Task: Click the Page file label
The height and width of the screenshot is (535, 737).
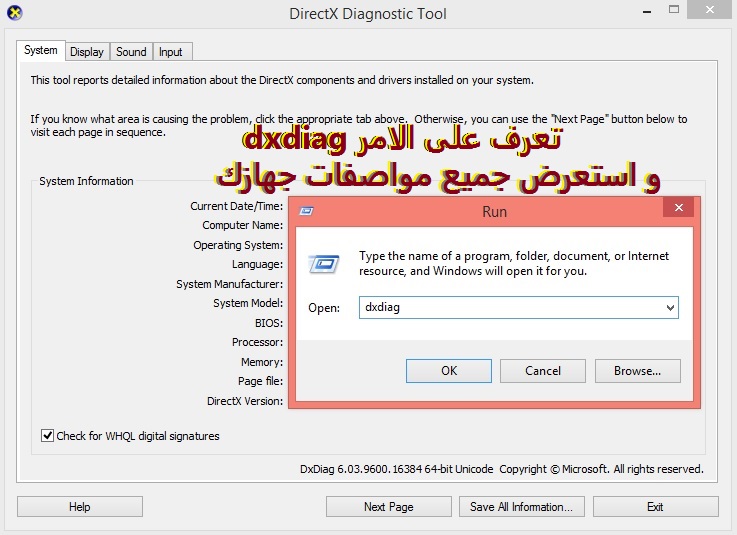Action: [260, 381]
